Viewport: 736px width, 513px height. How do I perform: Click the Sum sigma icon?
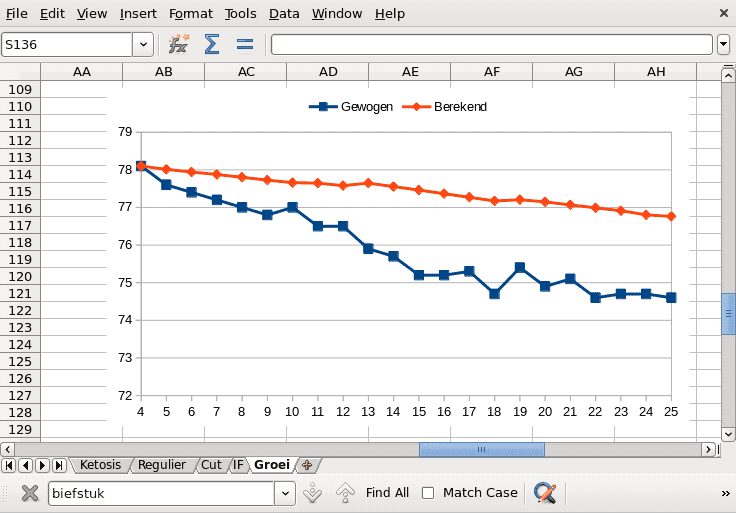coord(212,44)
